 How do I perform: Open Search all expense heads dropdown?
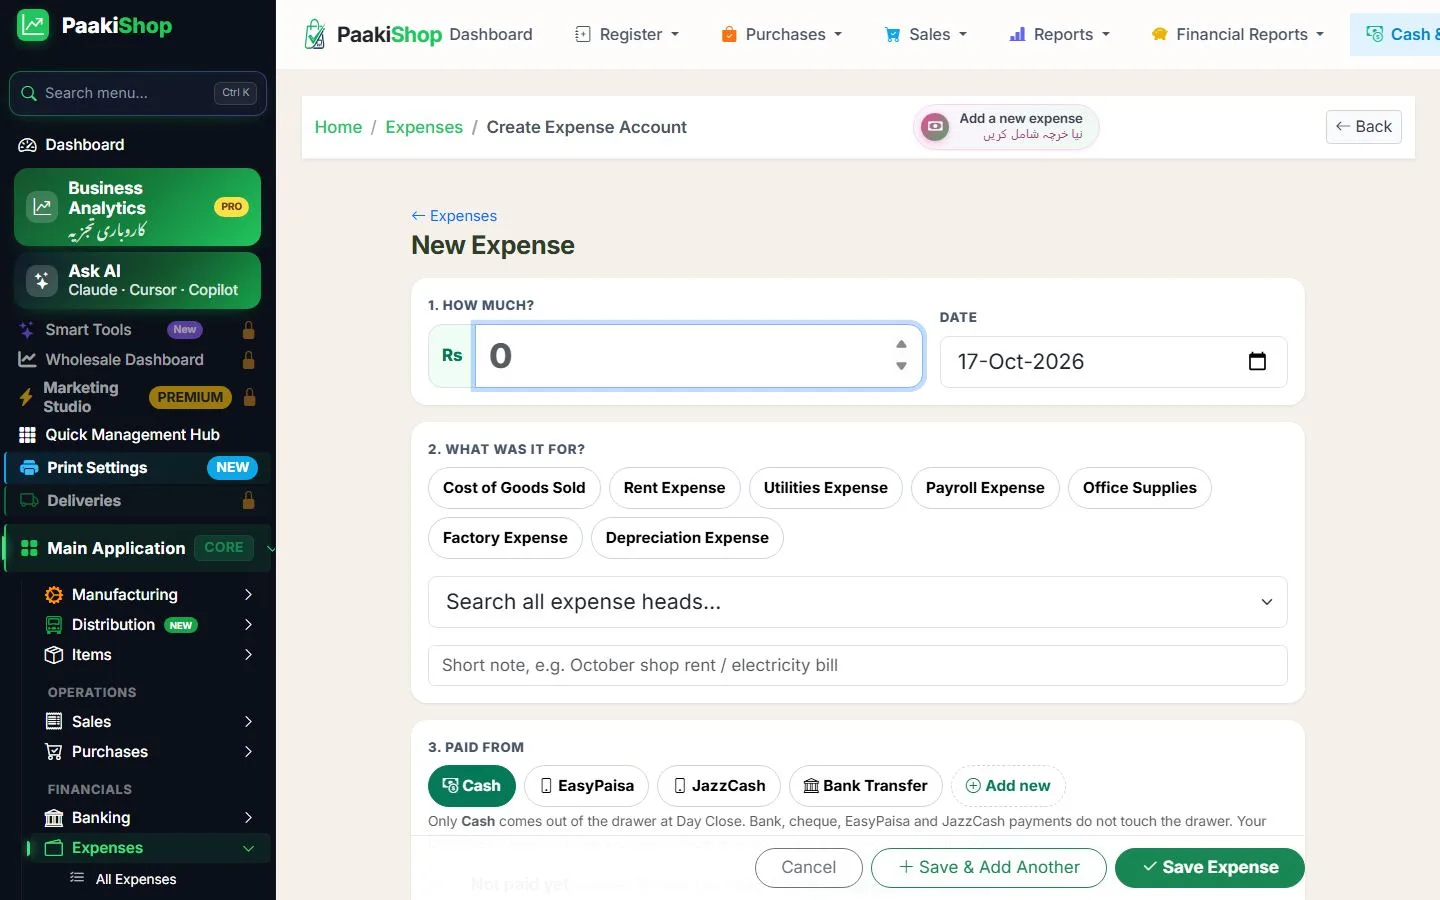pos(858,602)
